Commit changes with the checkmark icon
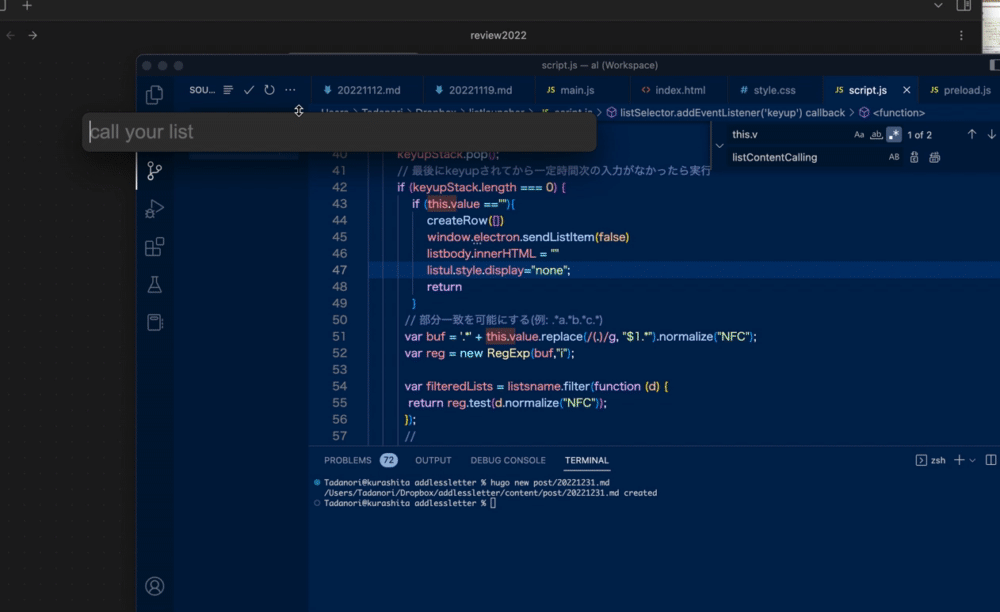 [x=248, y=89]
